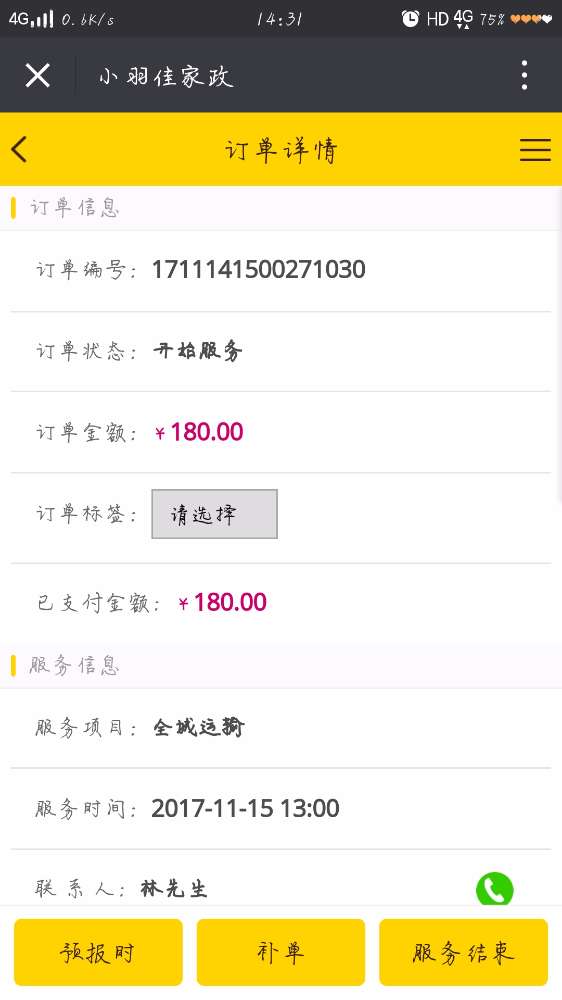Tap the 订单详情 page title
The height and width of the screenshot is (1000, 562).
(x=281, y=151)
